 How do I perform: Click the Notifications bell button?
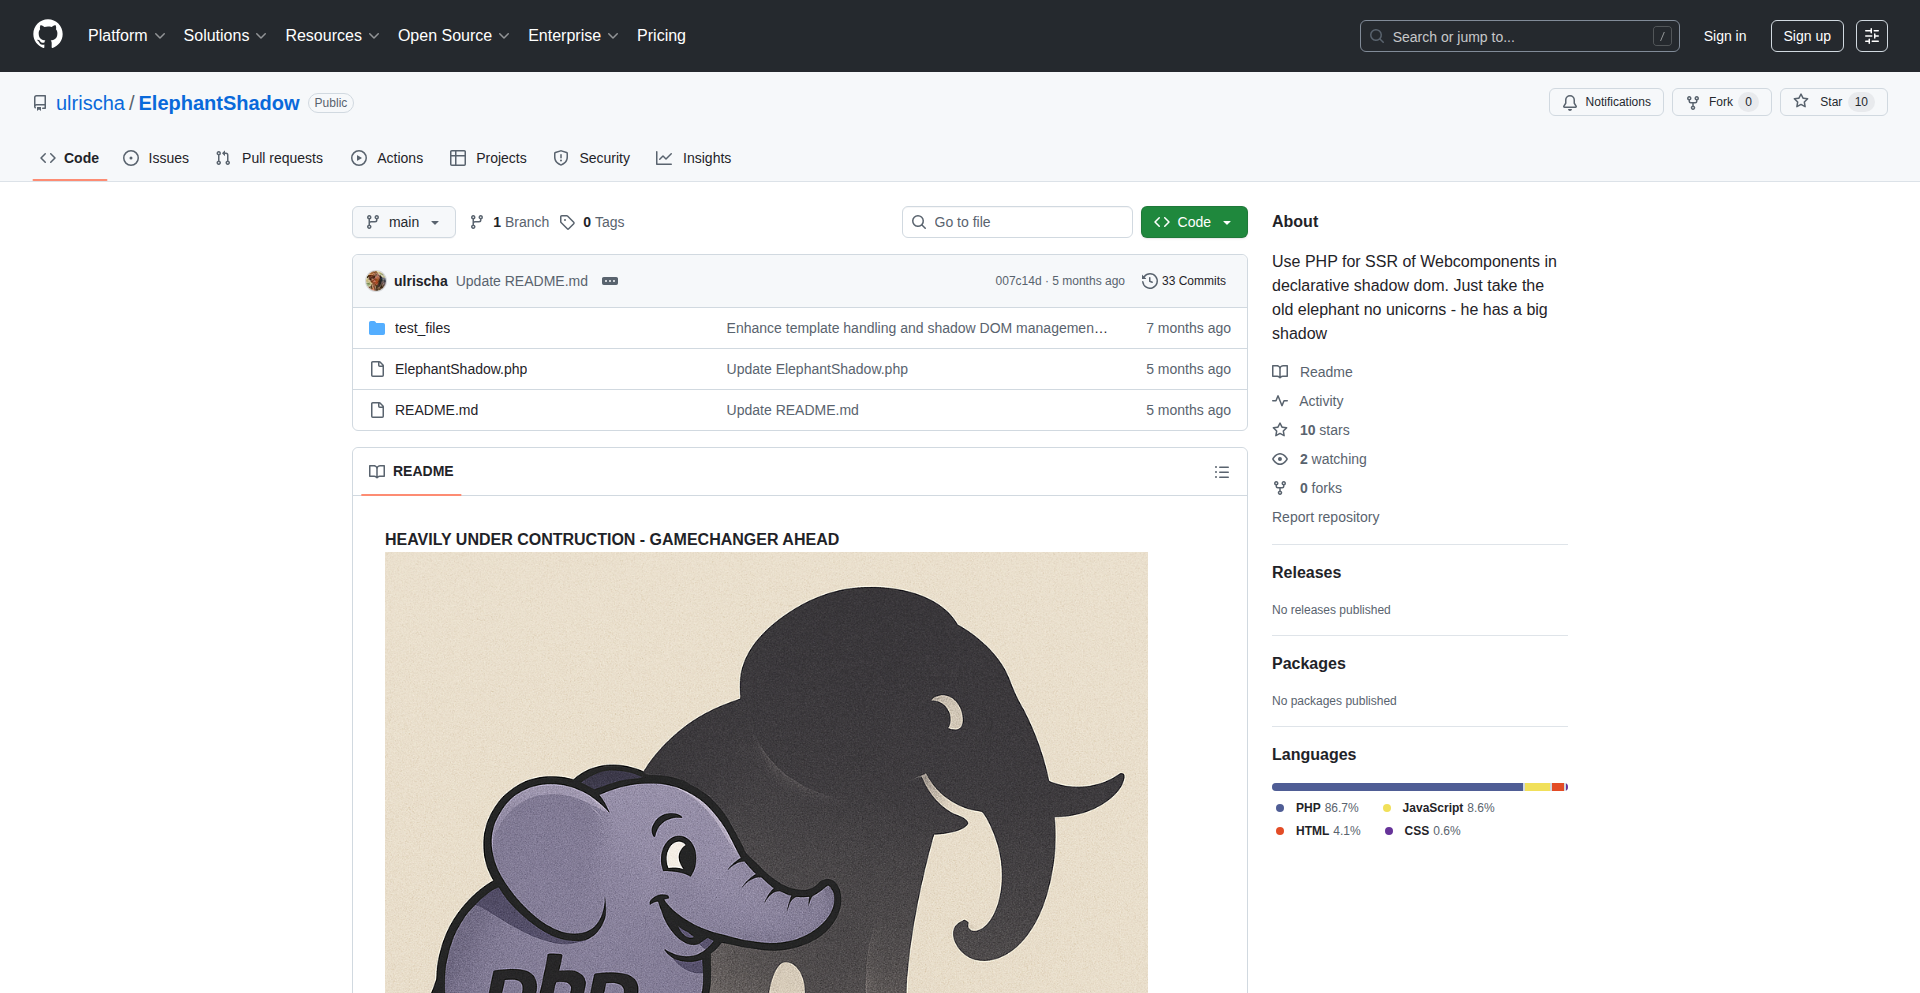click(1606, 102)
